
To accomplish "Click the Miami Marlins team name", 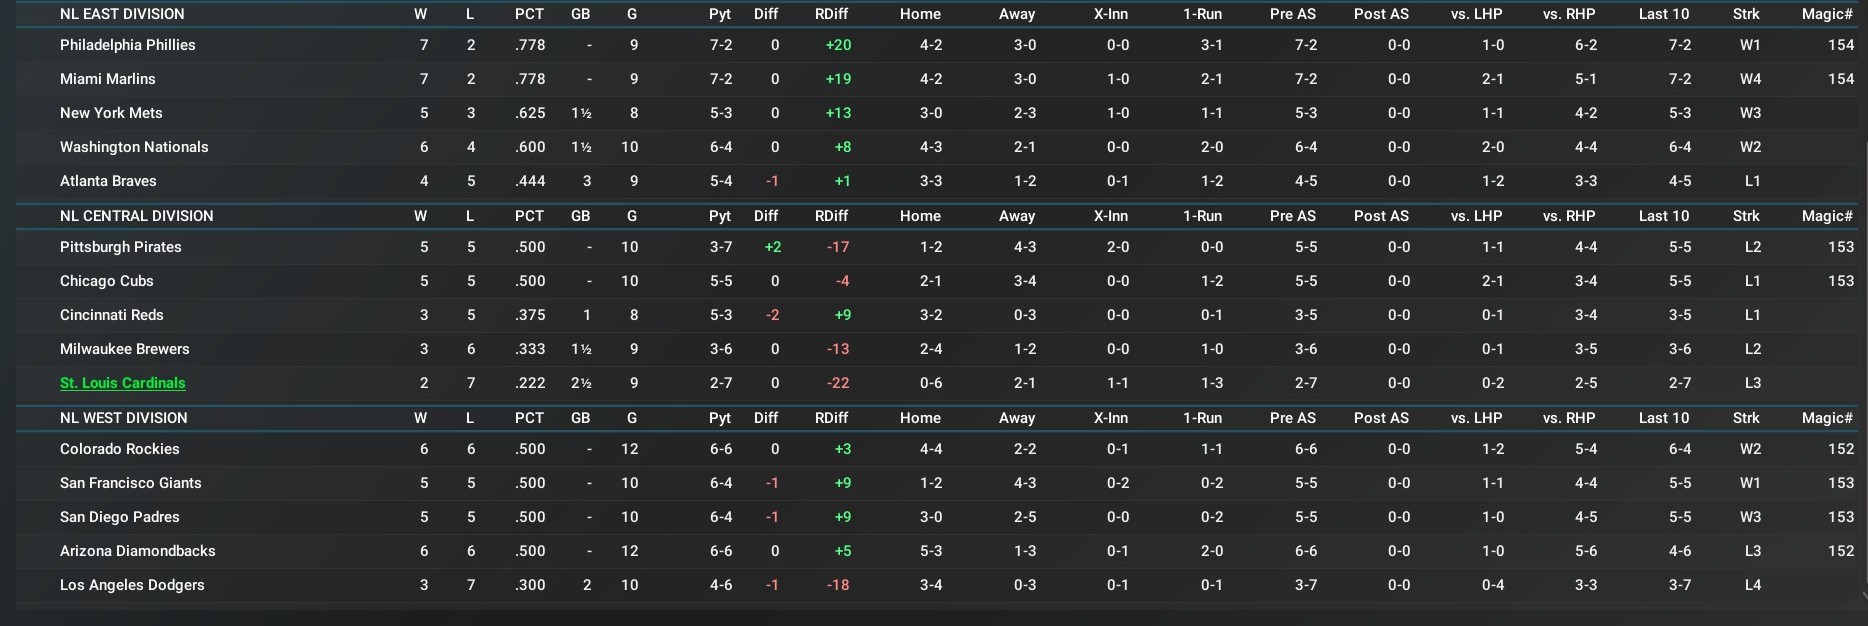I will [x=107, y=79].
